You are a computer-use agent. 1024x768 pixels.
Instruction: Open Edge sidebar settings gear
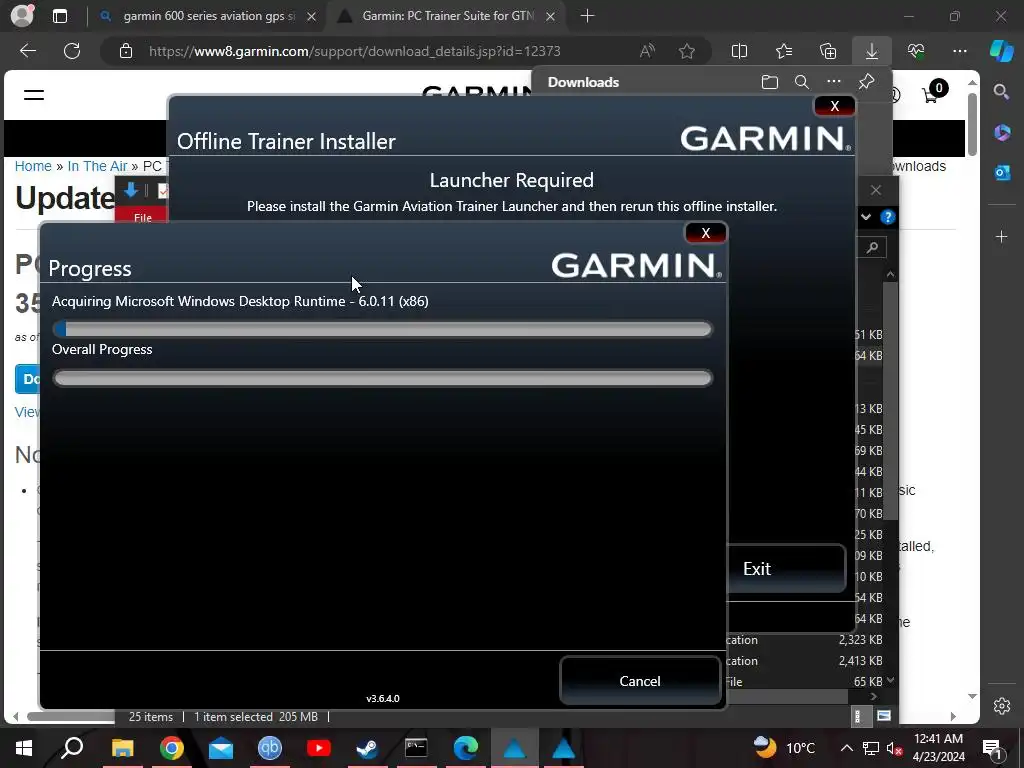(x=1002, y=706)
